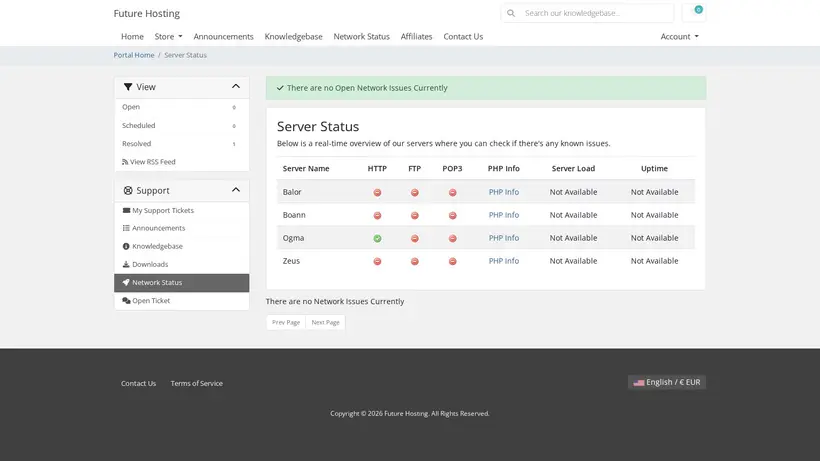820x461 pixels.
Task: Click Boann FTP status icon
Action: pos(415,215)
